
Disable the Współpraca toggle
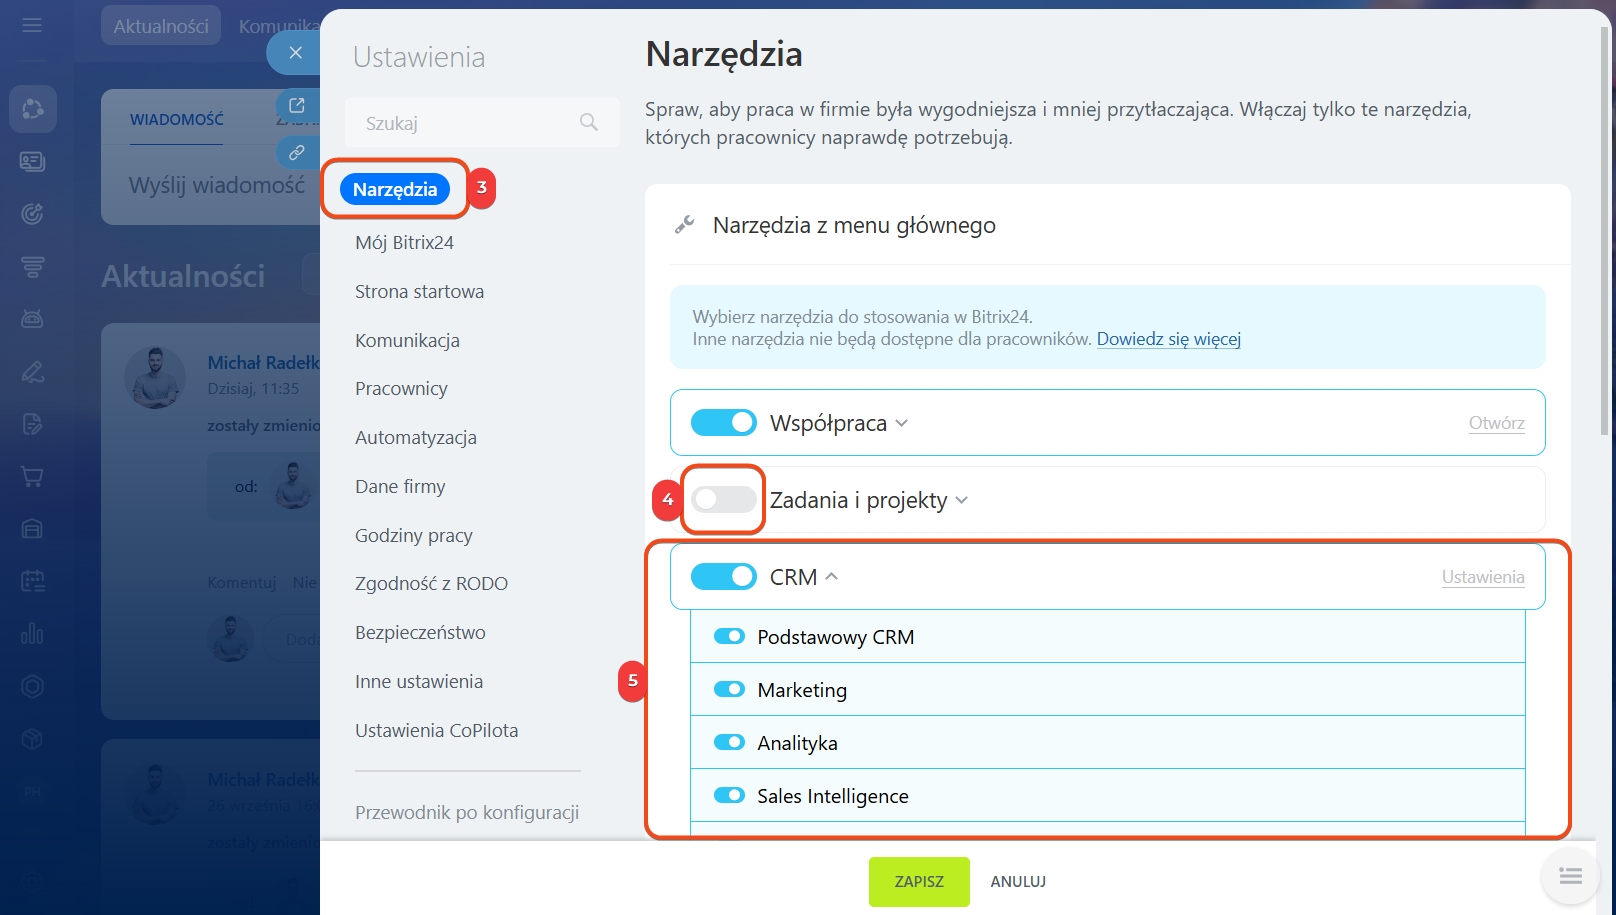point(723,423)
